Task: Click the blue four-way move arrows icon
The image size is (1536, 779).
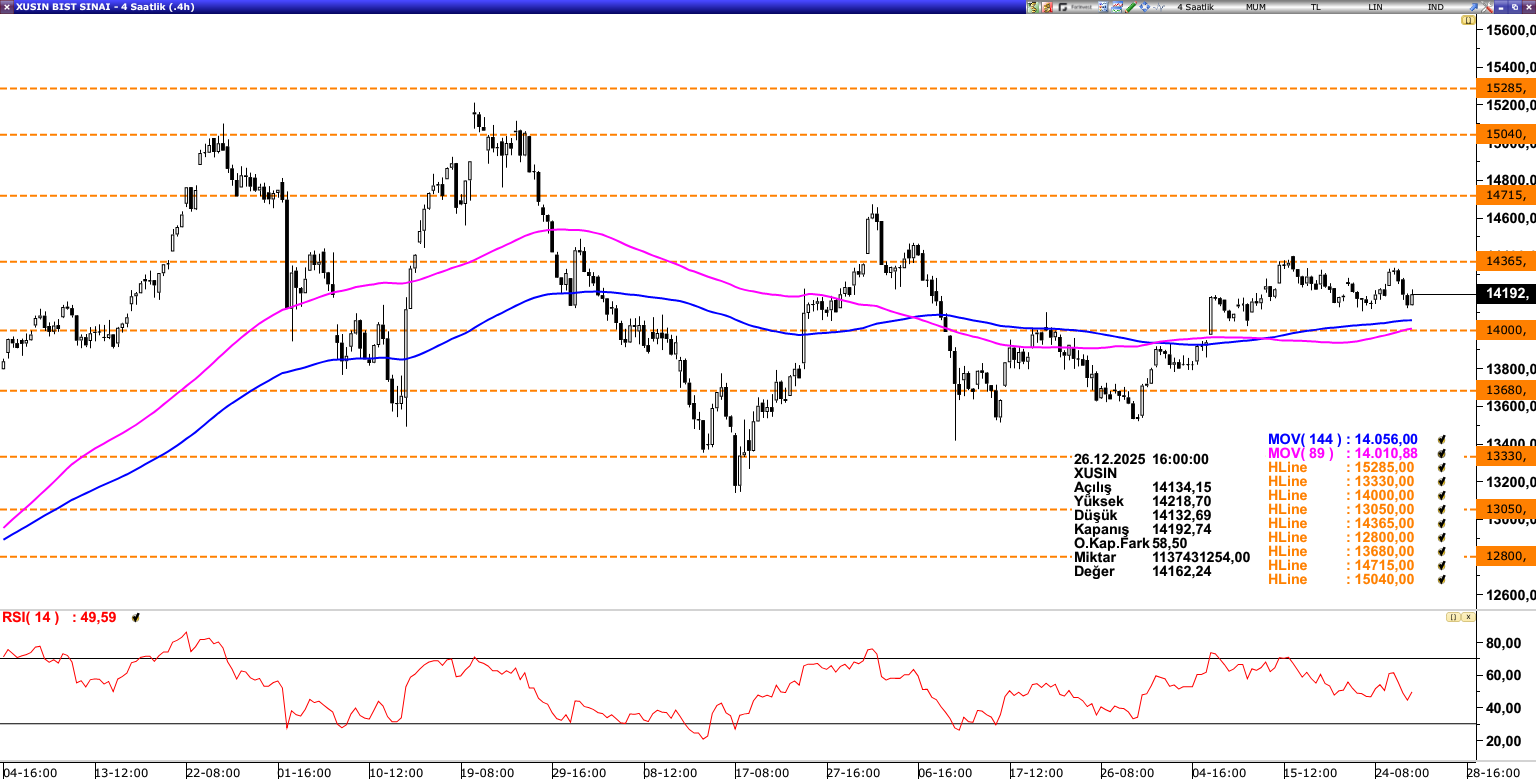Action: click(1144, 7)
